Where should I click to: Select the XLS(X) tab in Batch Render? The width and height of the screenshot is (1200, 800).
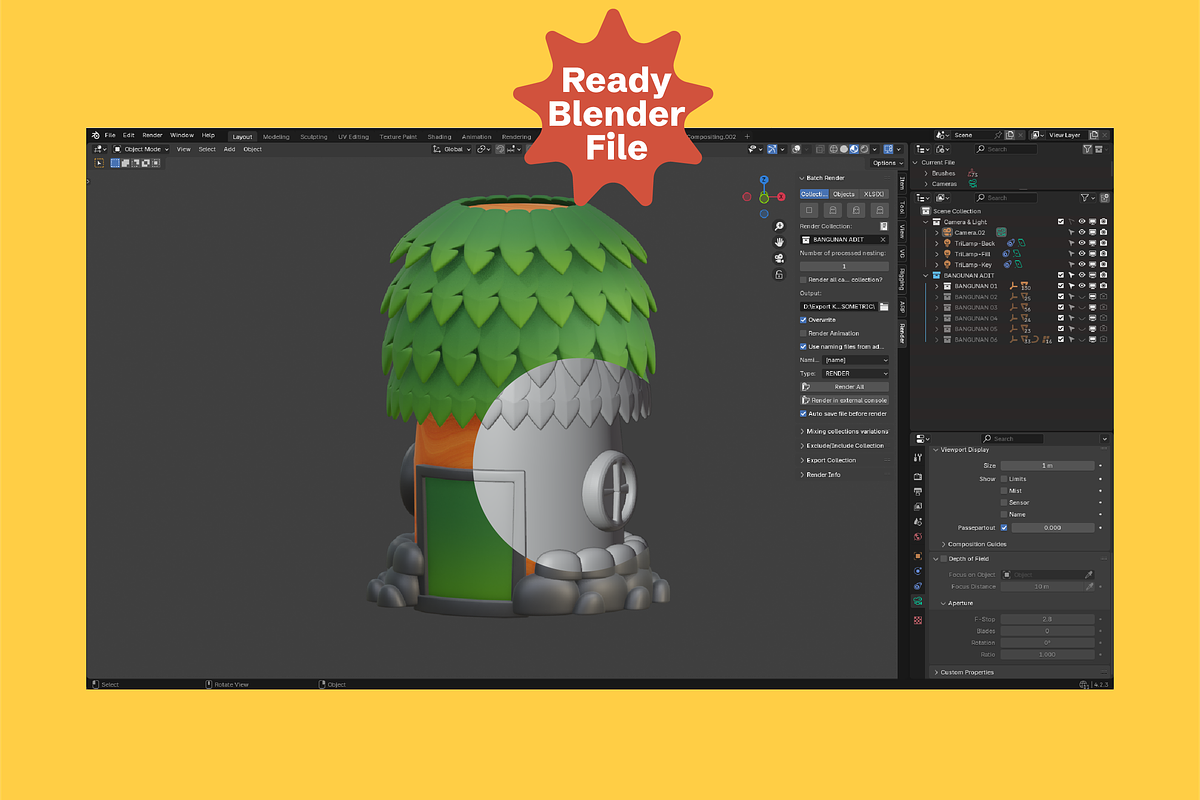pyautogui.click(x=874, y=194)
